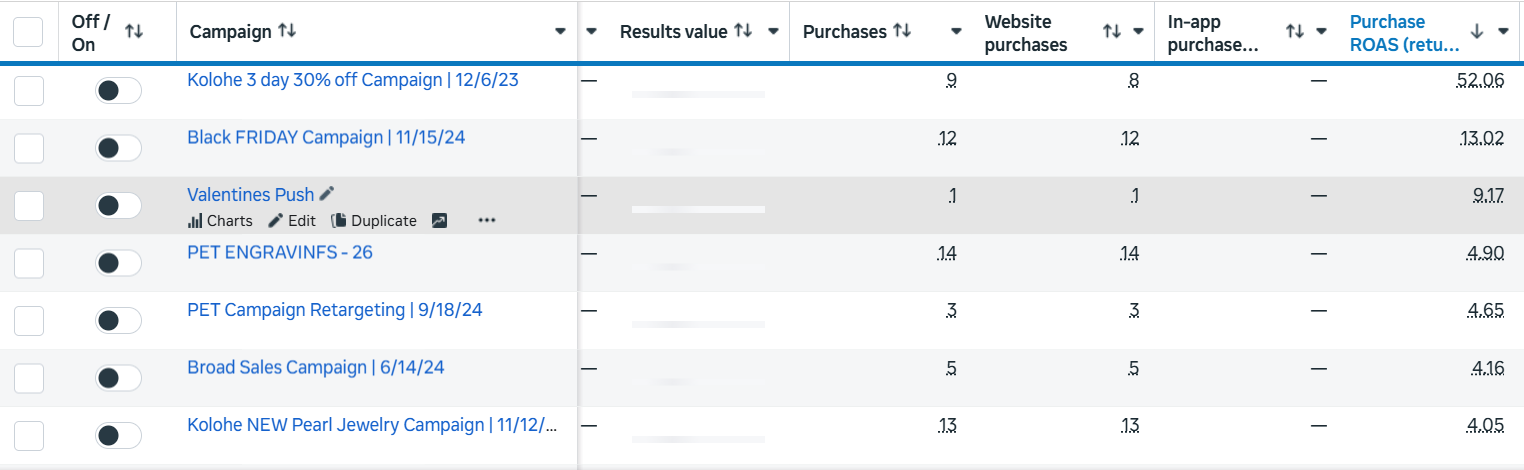Open the Purchase ROAS column dropdown
This screenshot has height=470, width=1524.
point(1503,32)
